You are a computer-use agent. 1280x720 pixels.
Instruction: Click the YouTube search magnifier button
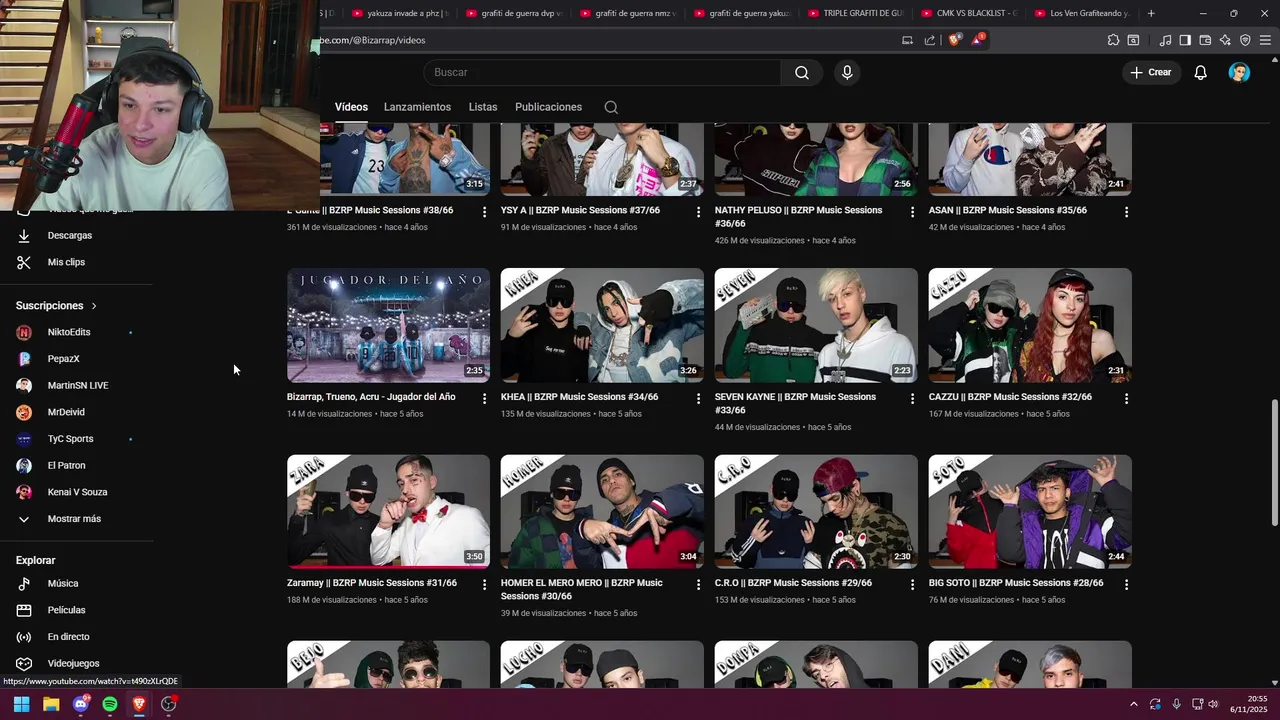(802, 72)
